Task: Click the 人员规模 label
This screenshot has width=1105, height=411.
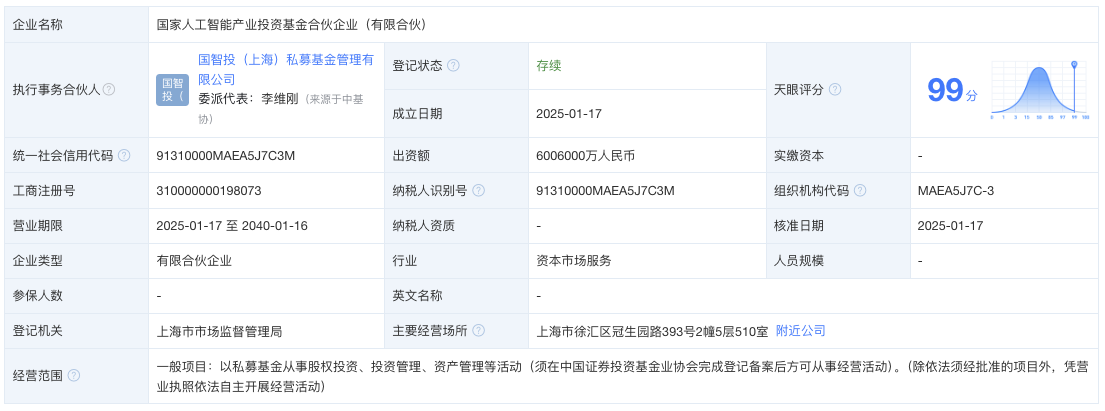Action: pos(798,261)
